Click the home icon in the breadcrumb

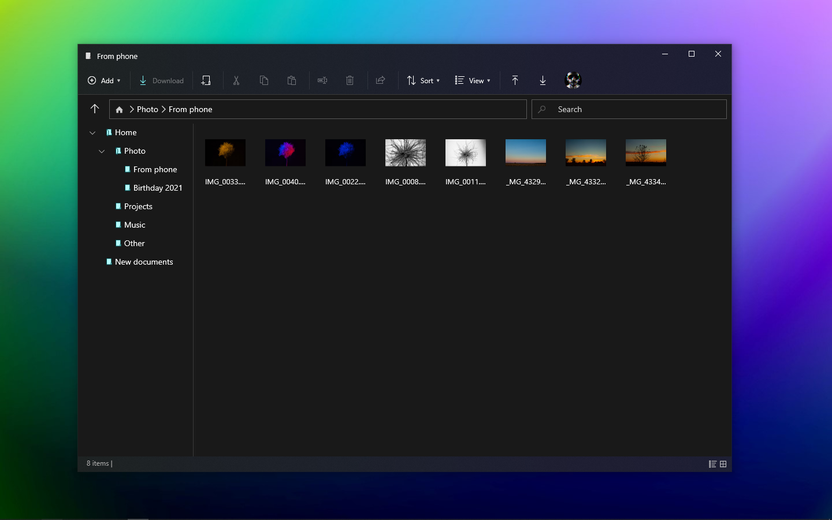coord(119,109)
